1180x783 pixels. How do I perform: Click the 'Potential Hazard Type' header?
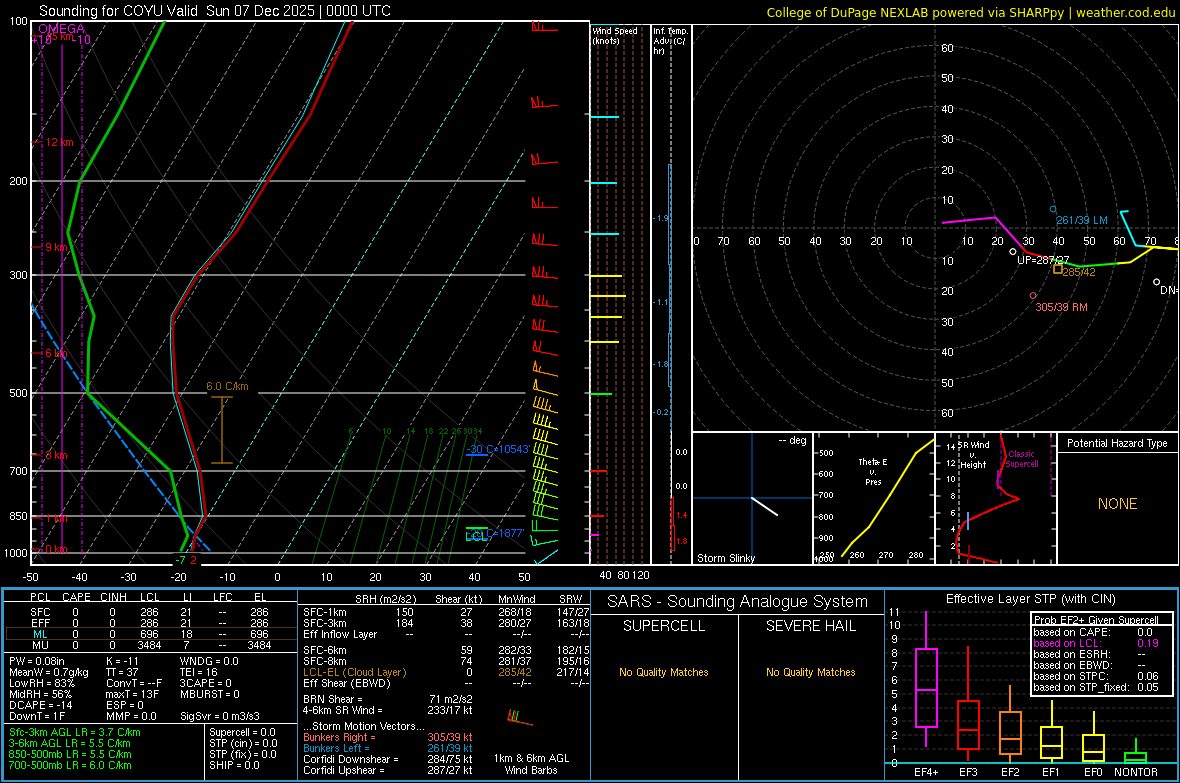click(x=1117, y=443)
